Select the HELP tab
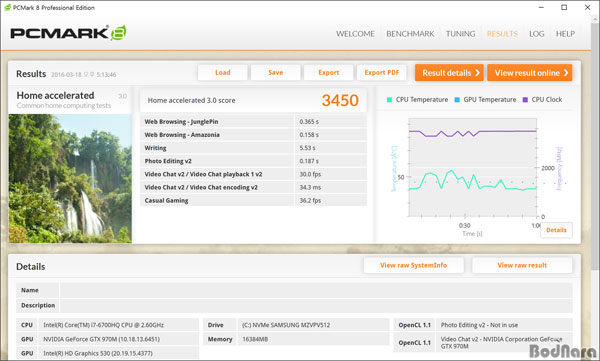Screen dimensions: 600x361 click(x=565, y=34)
